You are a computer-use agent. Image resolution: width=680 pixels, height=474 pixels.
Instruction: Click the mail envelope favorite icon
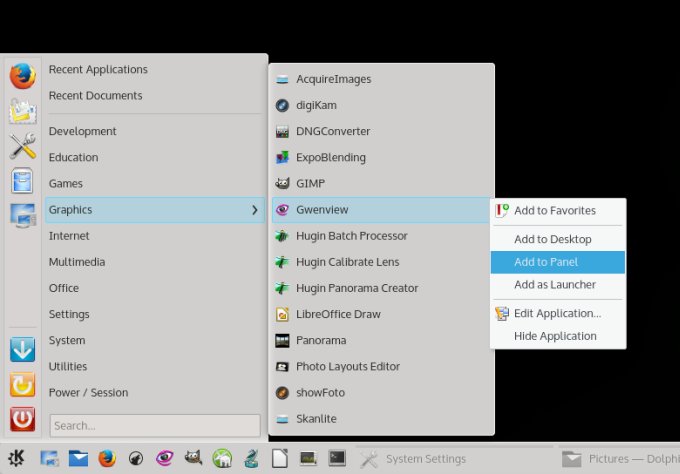pyautogui.click(x=23, y=111)
